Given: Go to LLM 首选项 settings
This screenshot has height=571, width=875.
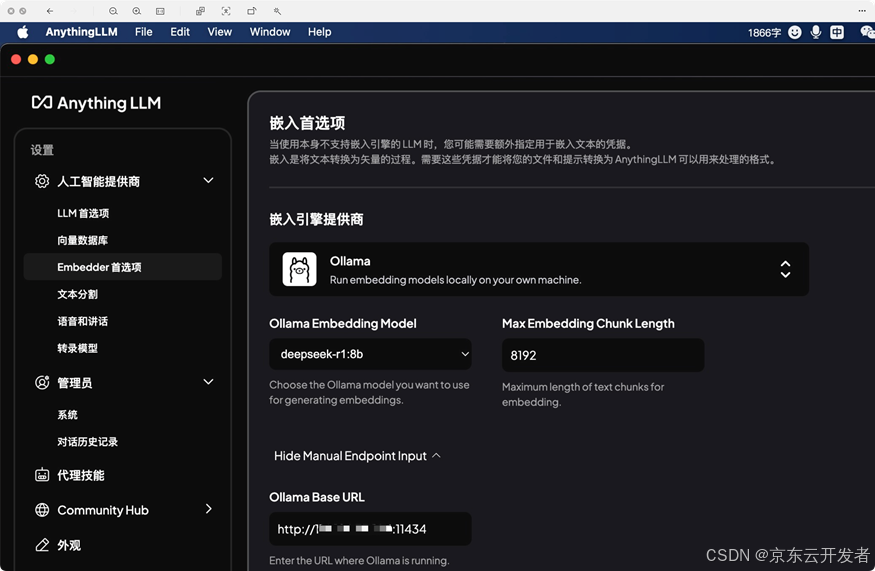Looking at the screenshot, I should (x=83, y=213).
